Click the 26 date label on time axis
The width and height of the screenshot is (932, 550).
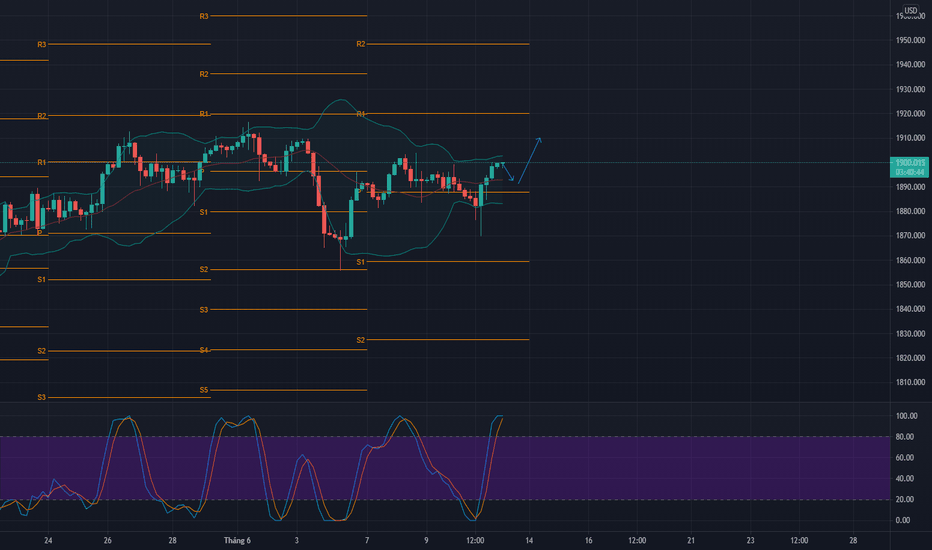108,540
